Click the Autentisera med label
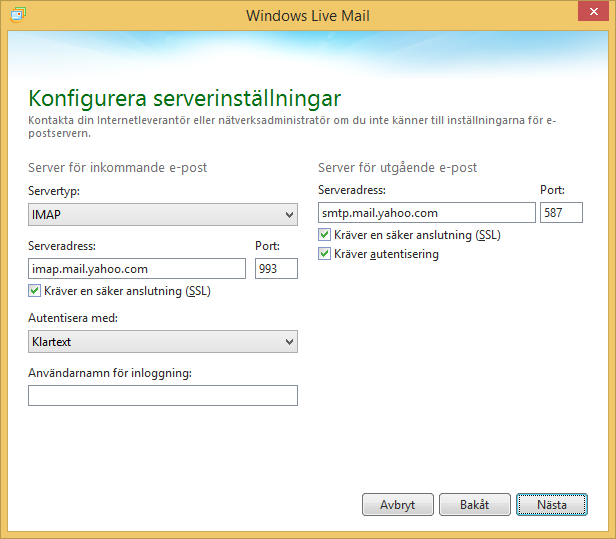The height and width of the screenshot is (539, 616). (x=73, y=318)
